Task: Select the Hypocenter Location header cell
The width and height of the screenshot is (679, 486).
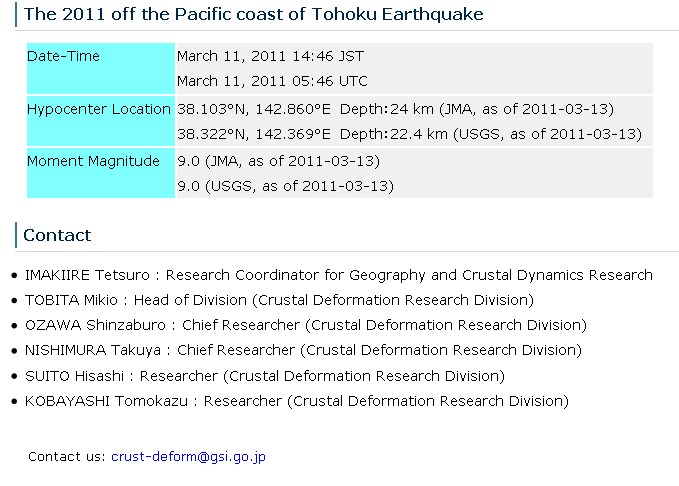Action: [x=101, y=121]
